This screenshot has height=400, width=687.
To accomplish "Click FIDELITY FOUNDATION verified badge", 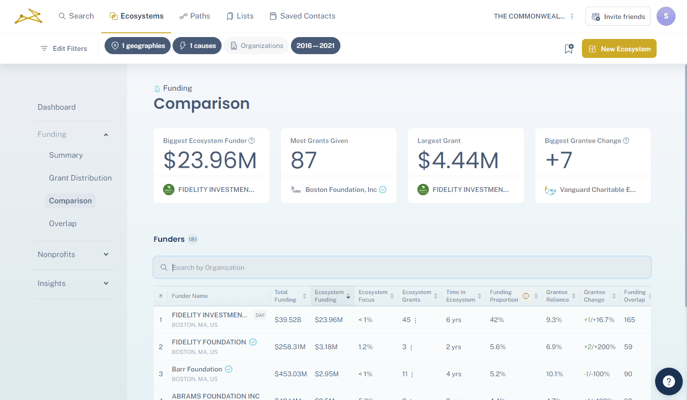I will 253,342.
